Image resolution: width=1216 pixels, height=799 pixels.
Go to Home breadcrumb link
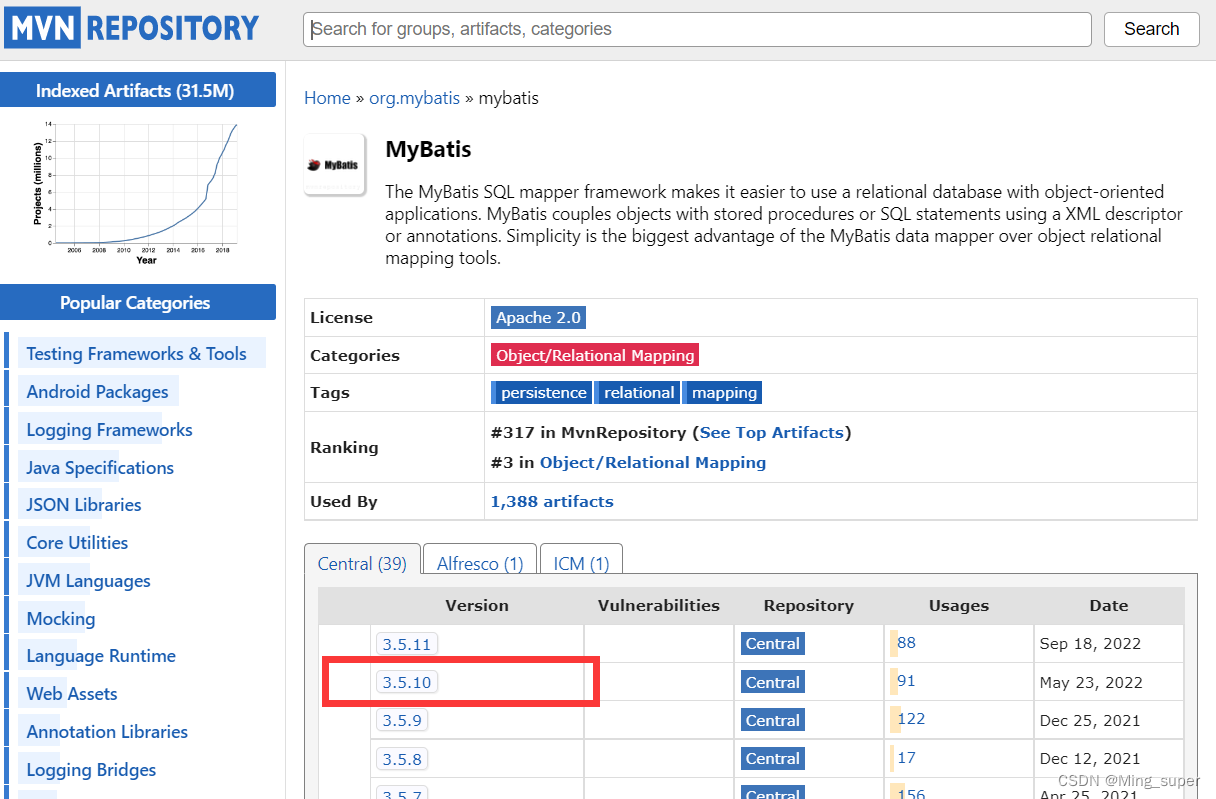tap(327, 98)
